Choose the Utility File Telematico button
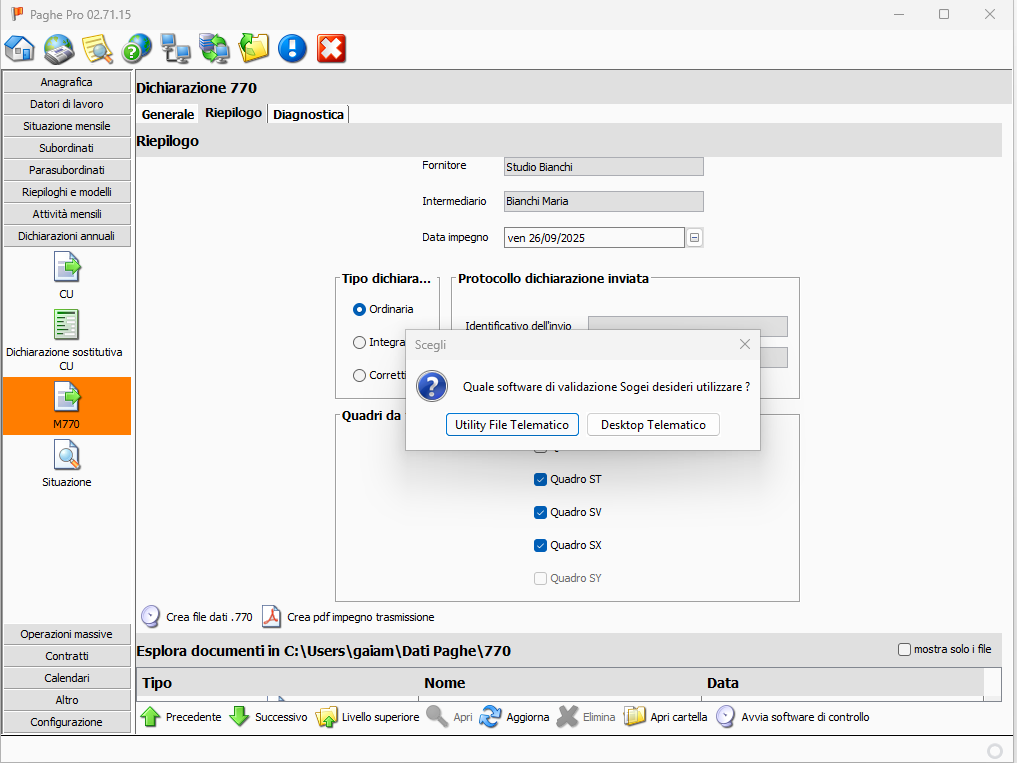1017x763 pixels. (x=512, y=425)
